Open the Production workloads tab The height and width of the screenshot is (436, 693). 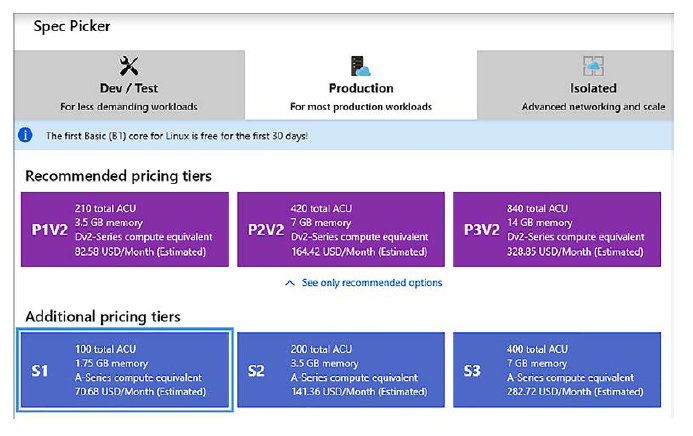click(360, 86)
